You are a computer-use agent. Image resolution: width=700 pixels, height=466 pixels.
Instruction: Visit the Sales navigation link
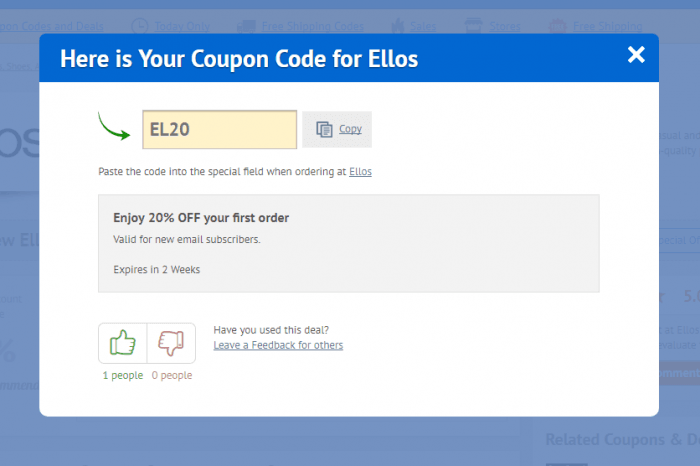click(423, 26)
